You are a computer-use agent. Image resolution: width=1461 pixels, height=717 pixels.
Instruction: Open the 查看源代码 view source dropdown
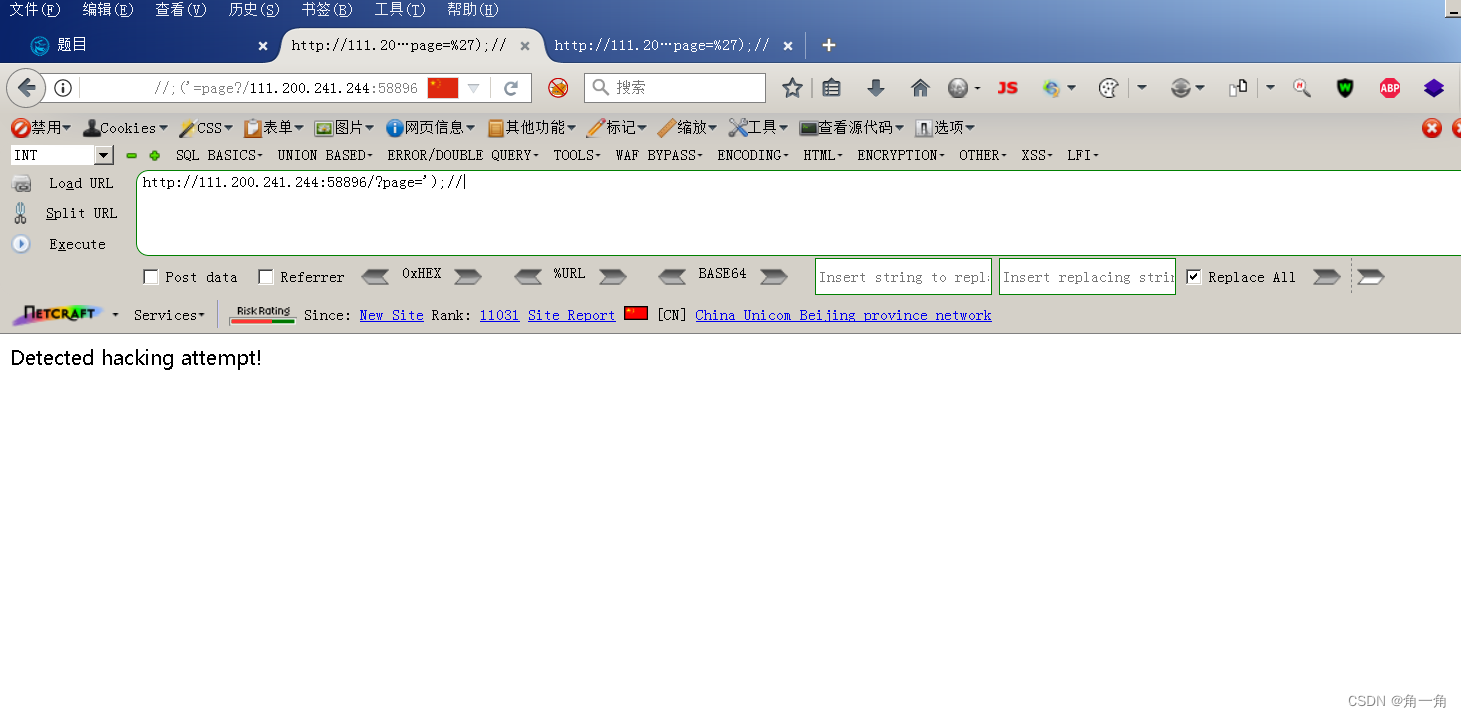point(852,127)
